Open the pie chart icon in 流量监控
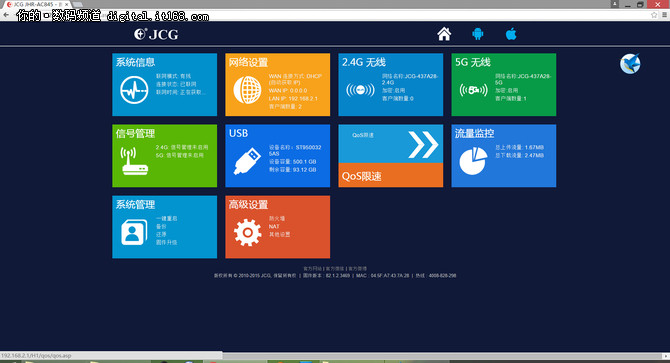 [x=473, y=161]
